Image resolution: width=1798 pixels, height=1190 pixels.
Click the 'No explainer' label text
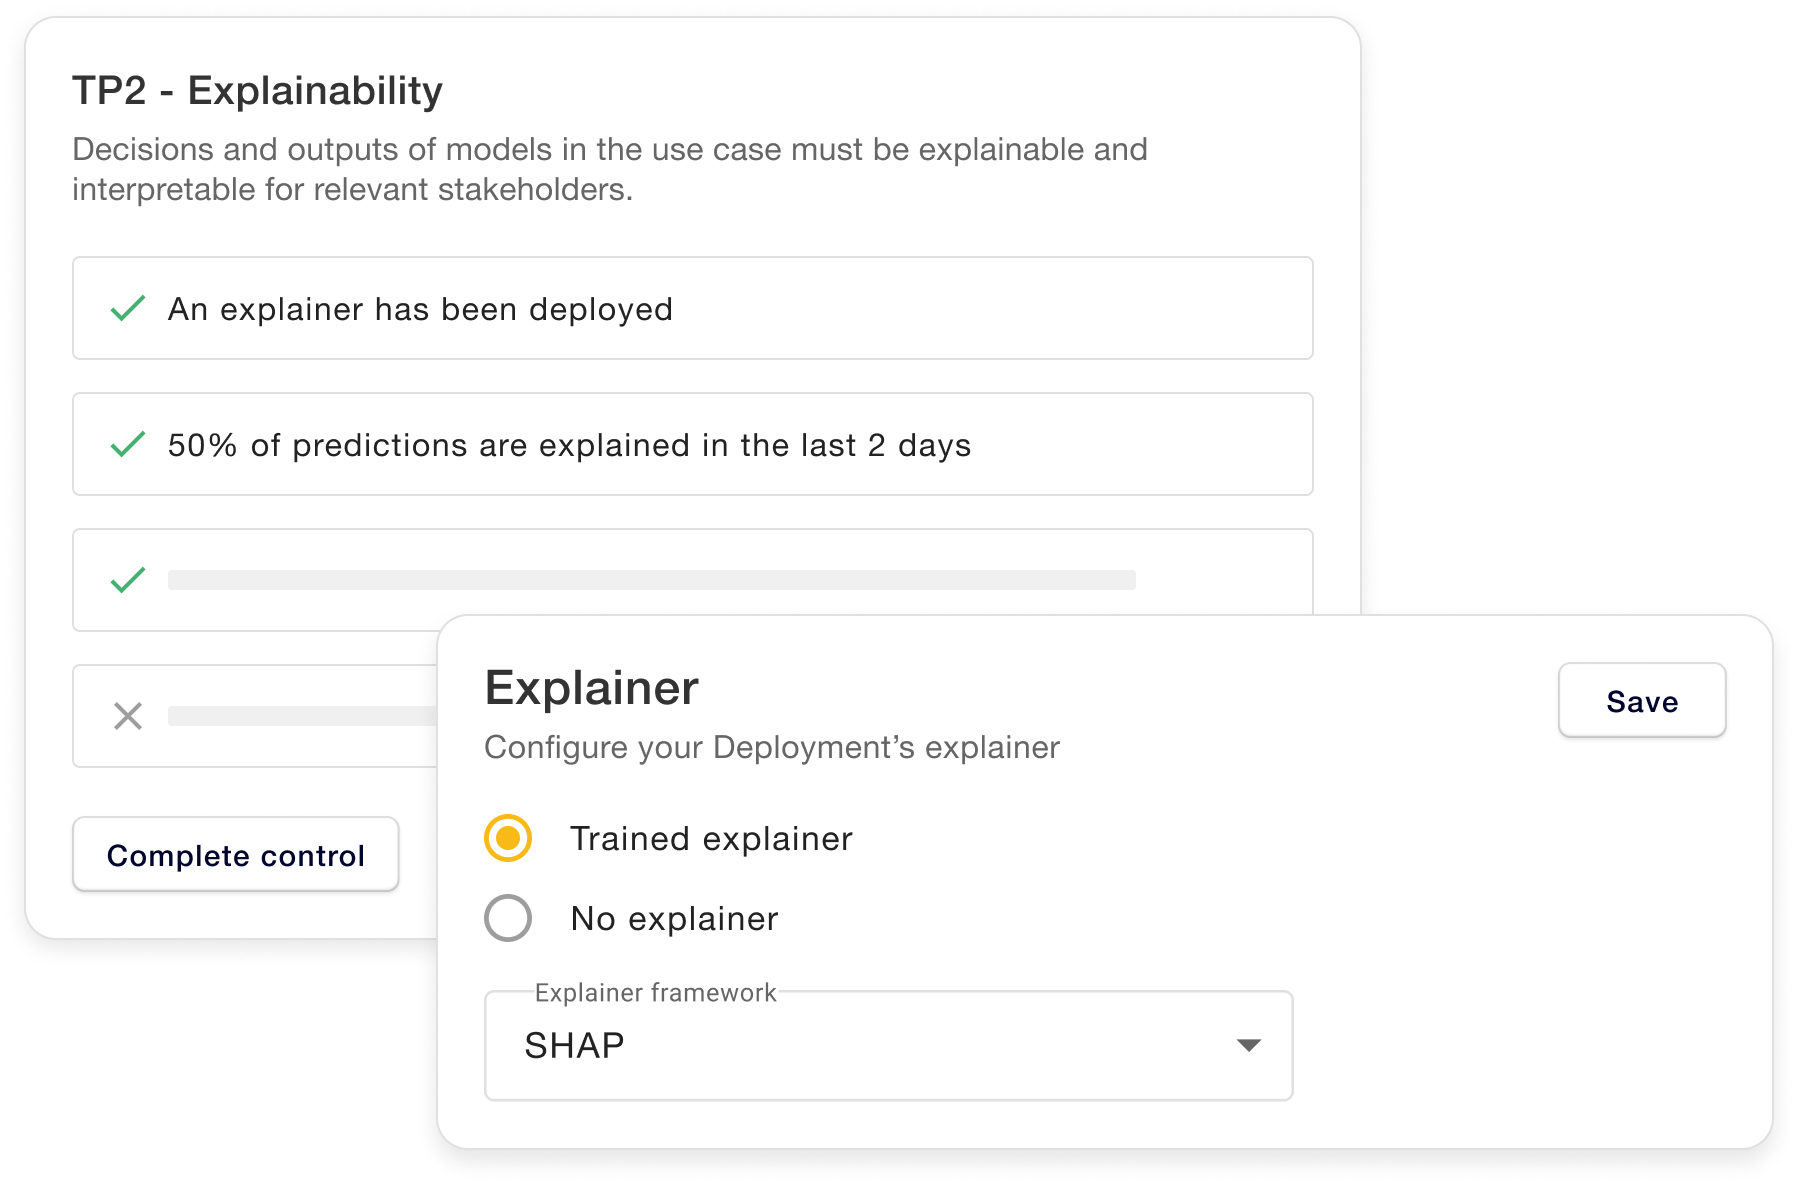[x=674, y=918]
